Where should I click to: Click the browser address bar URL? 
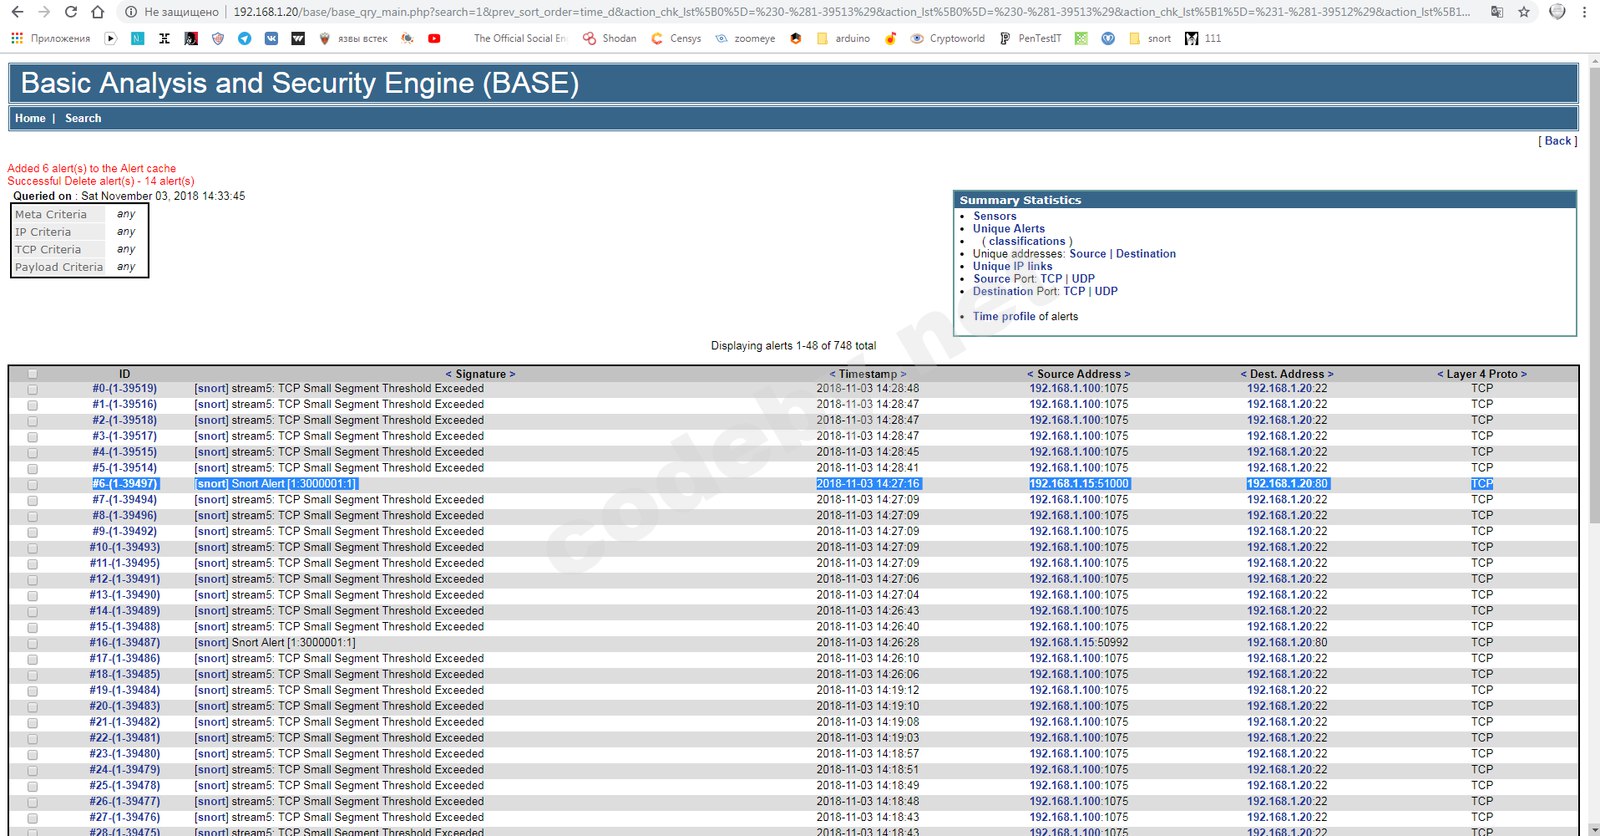[851, 12]
